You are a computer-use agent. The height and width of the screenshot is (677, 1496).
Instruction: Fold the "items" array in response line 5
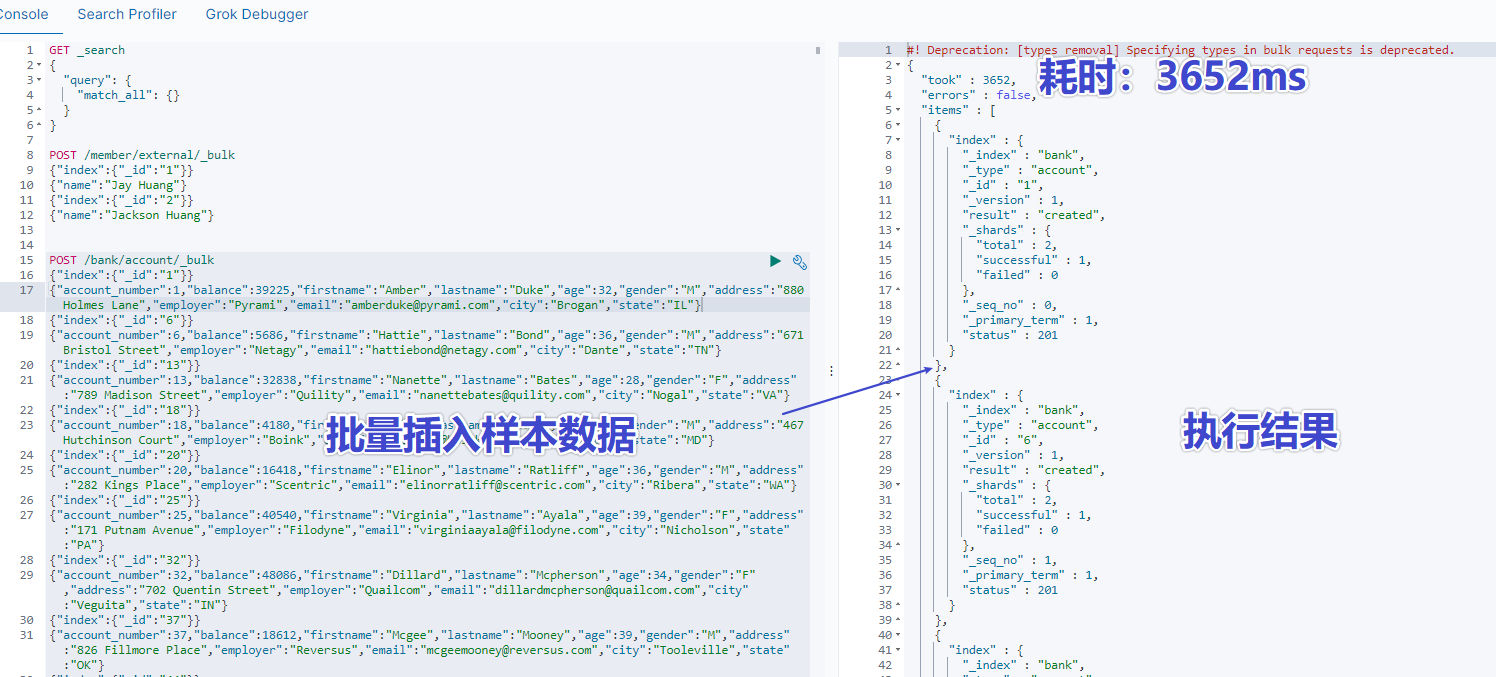[897, 110]
